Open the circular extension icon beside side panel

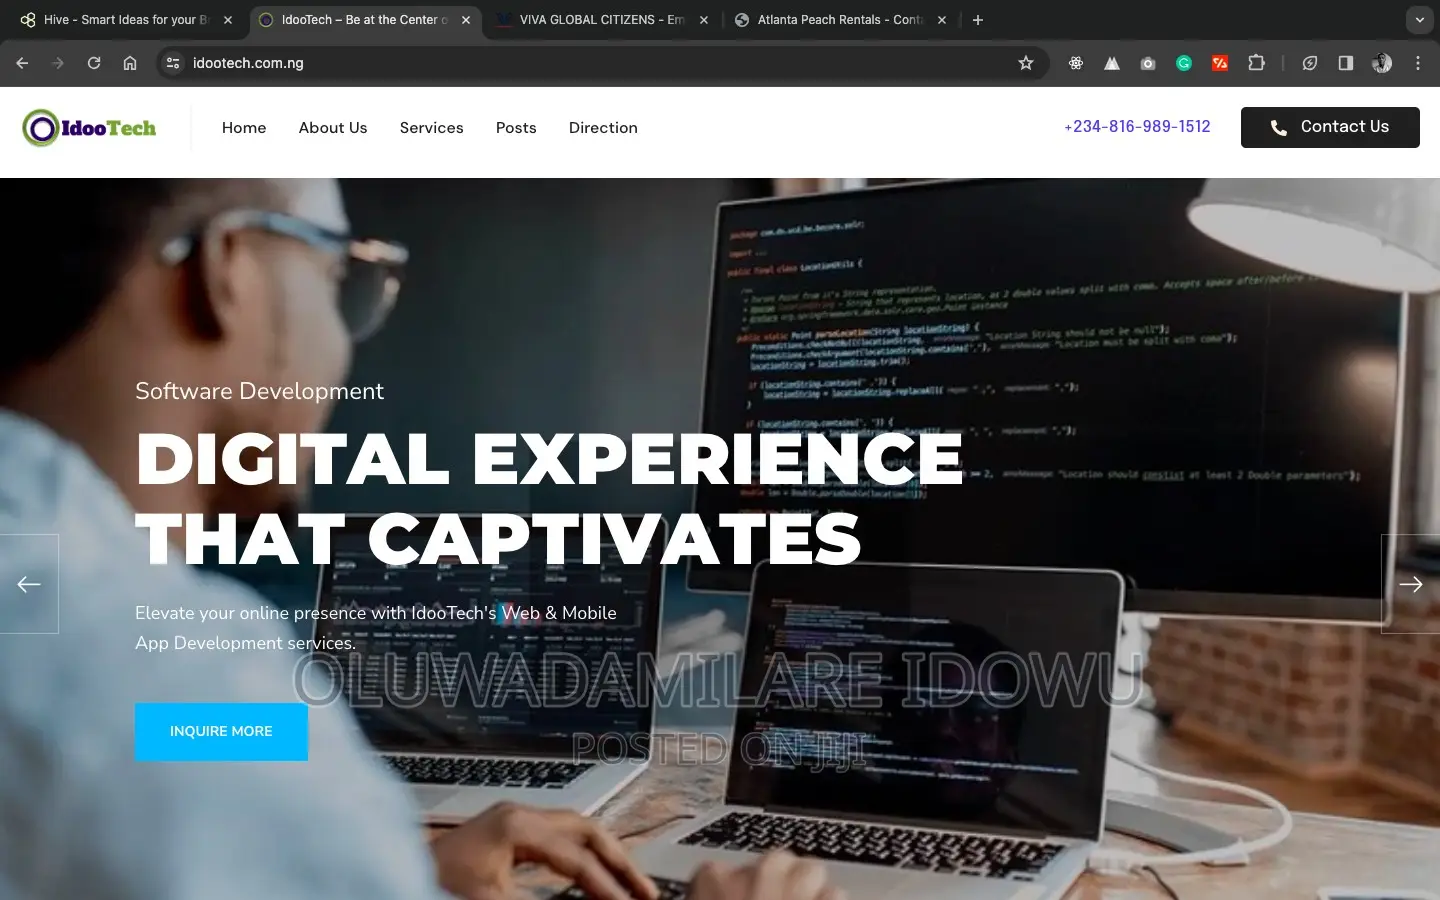(x=1310, y=63)
